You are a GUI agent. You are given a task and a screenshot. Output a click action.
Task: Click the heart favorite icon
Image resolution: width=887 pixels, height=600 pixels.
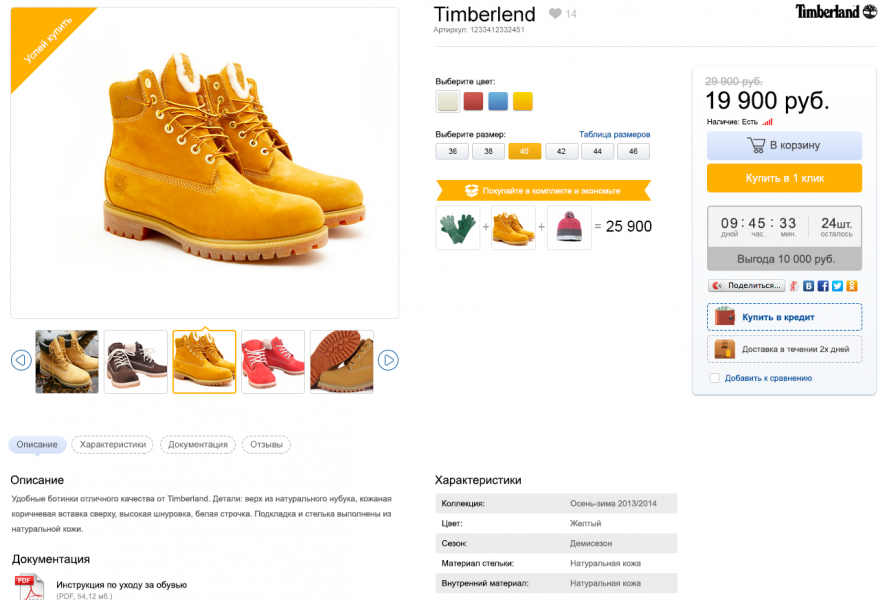[555, 13]
